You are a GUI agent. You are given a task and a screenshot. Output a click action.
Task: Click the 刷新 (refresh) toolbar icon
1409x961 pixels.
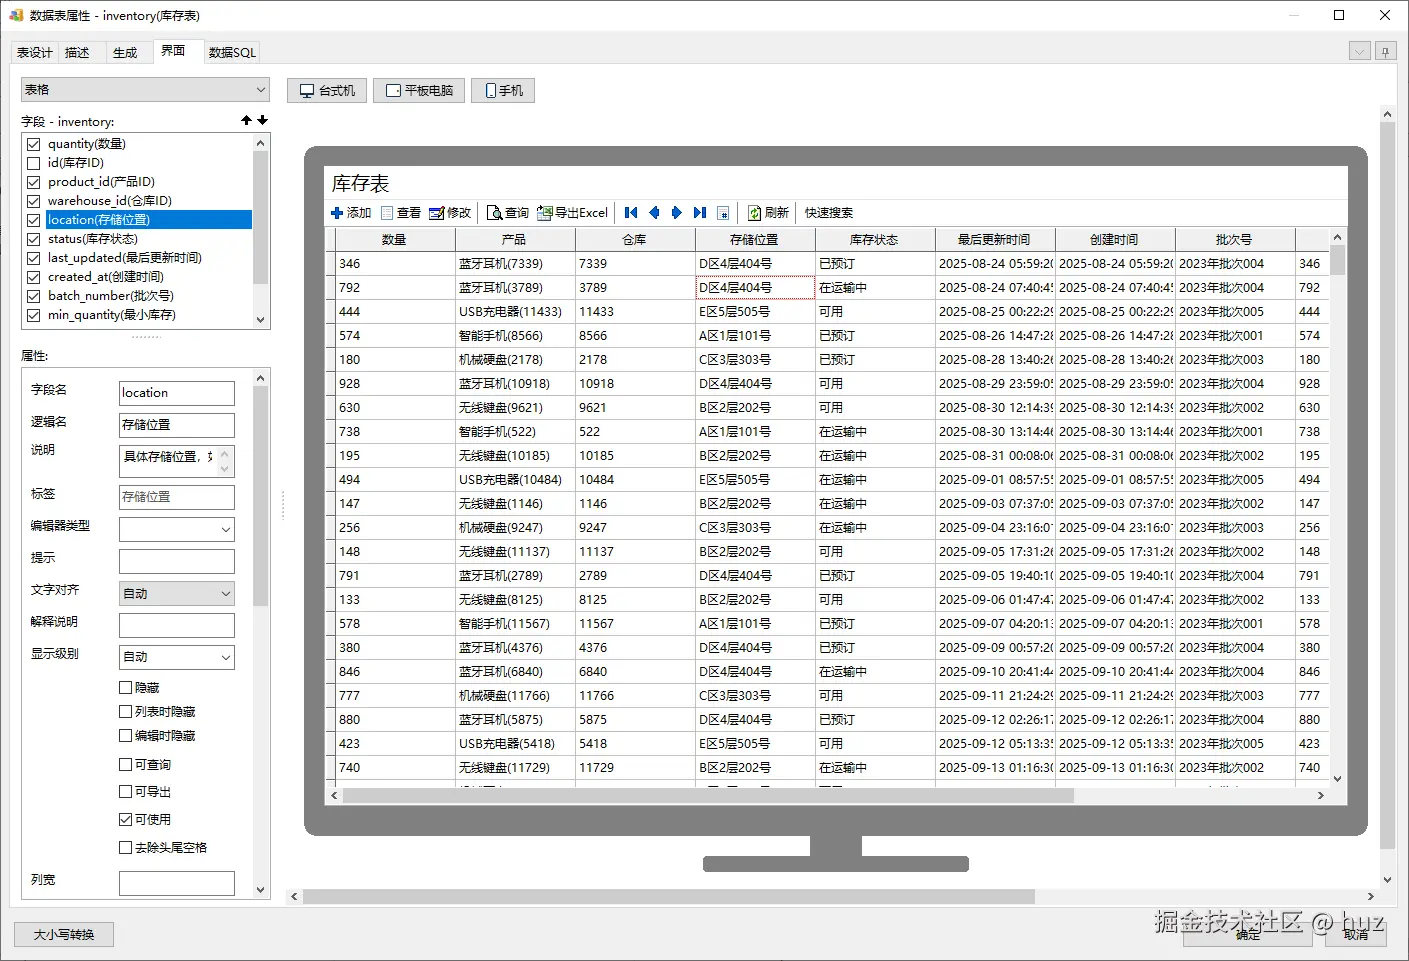click(x=755, y=213)
